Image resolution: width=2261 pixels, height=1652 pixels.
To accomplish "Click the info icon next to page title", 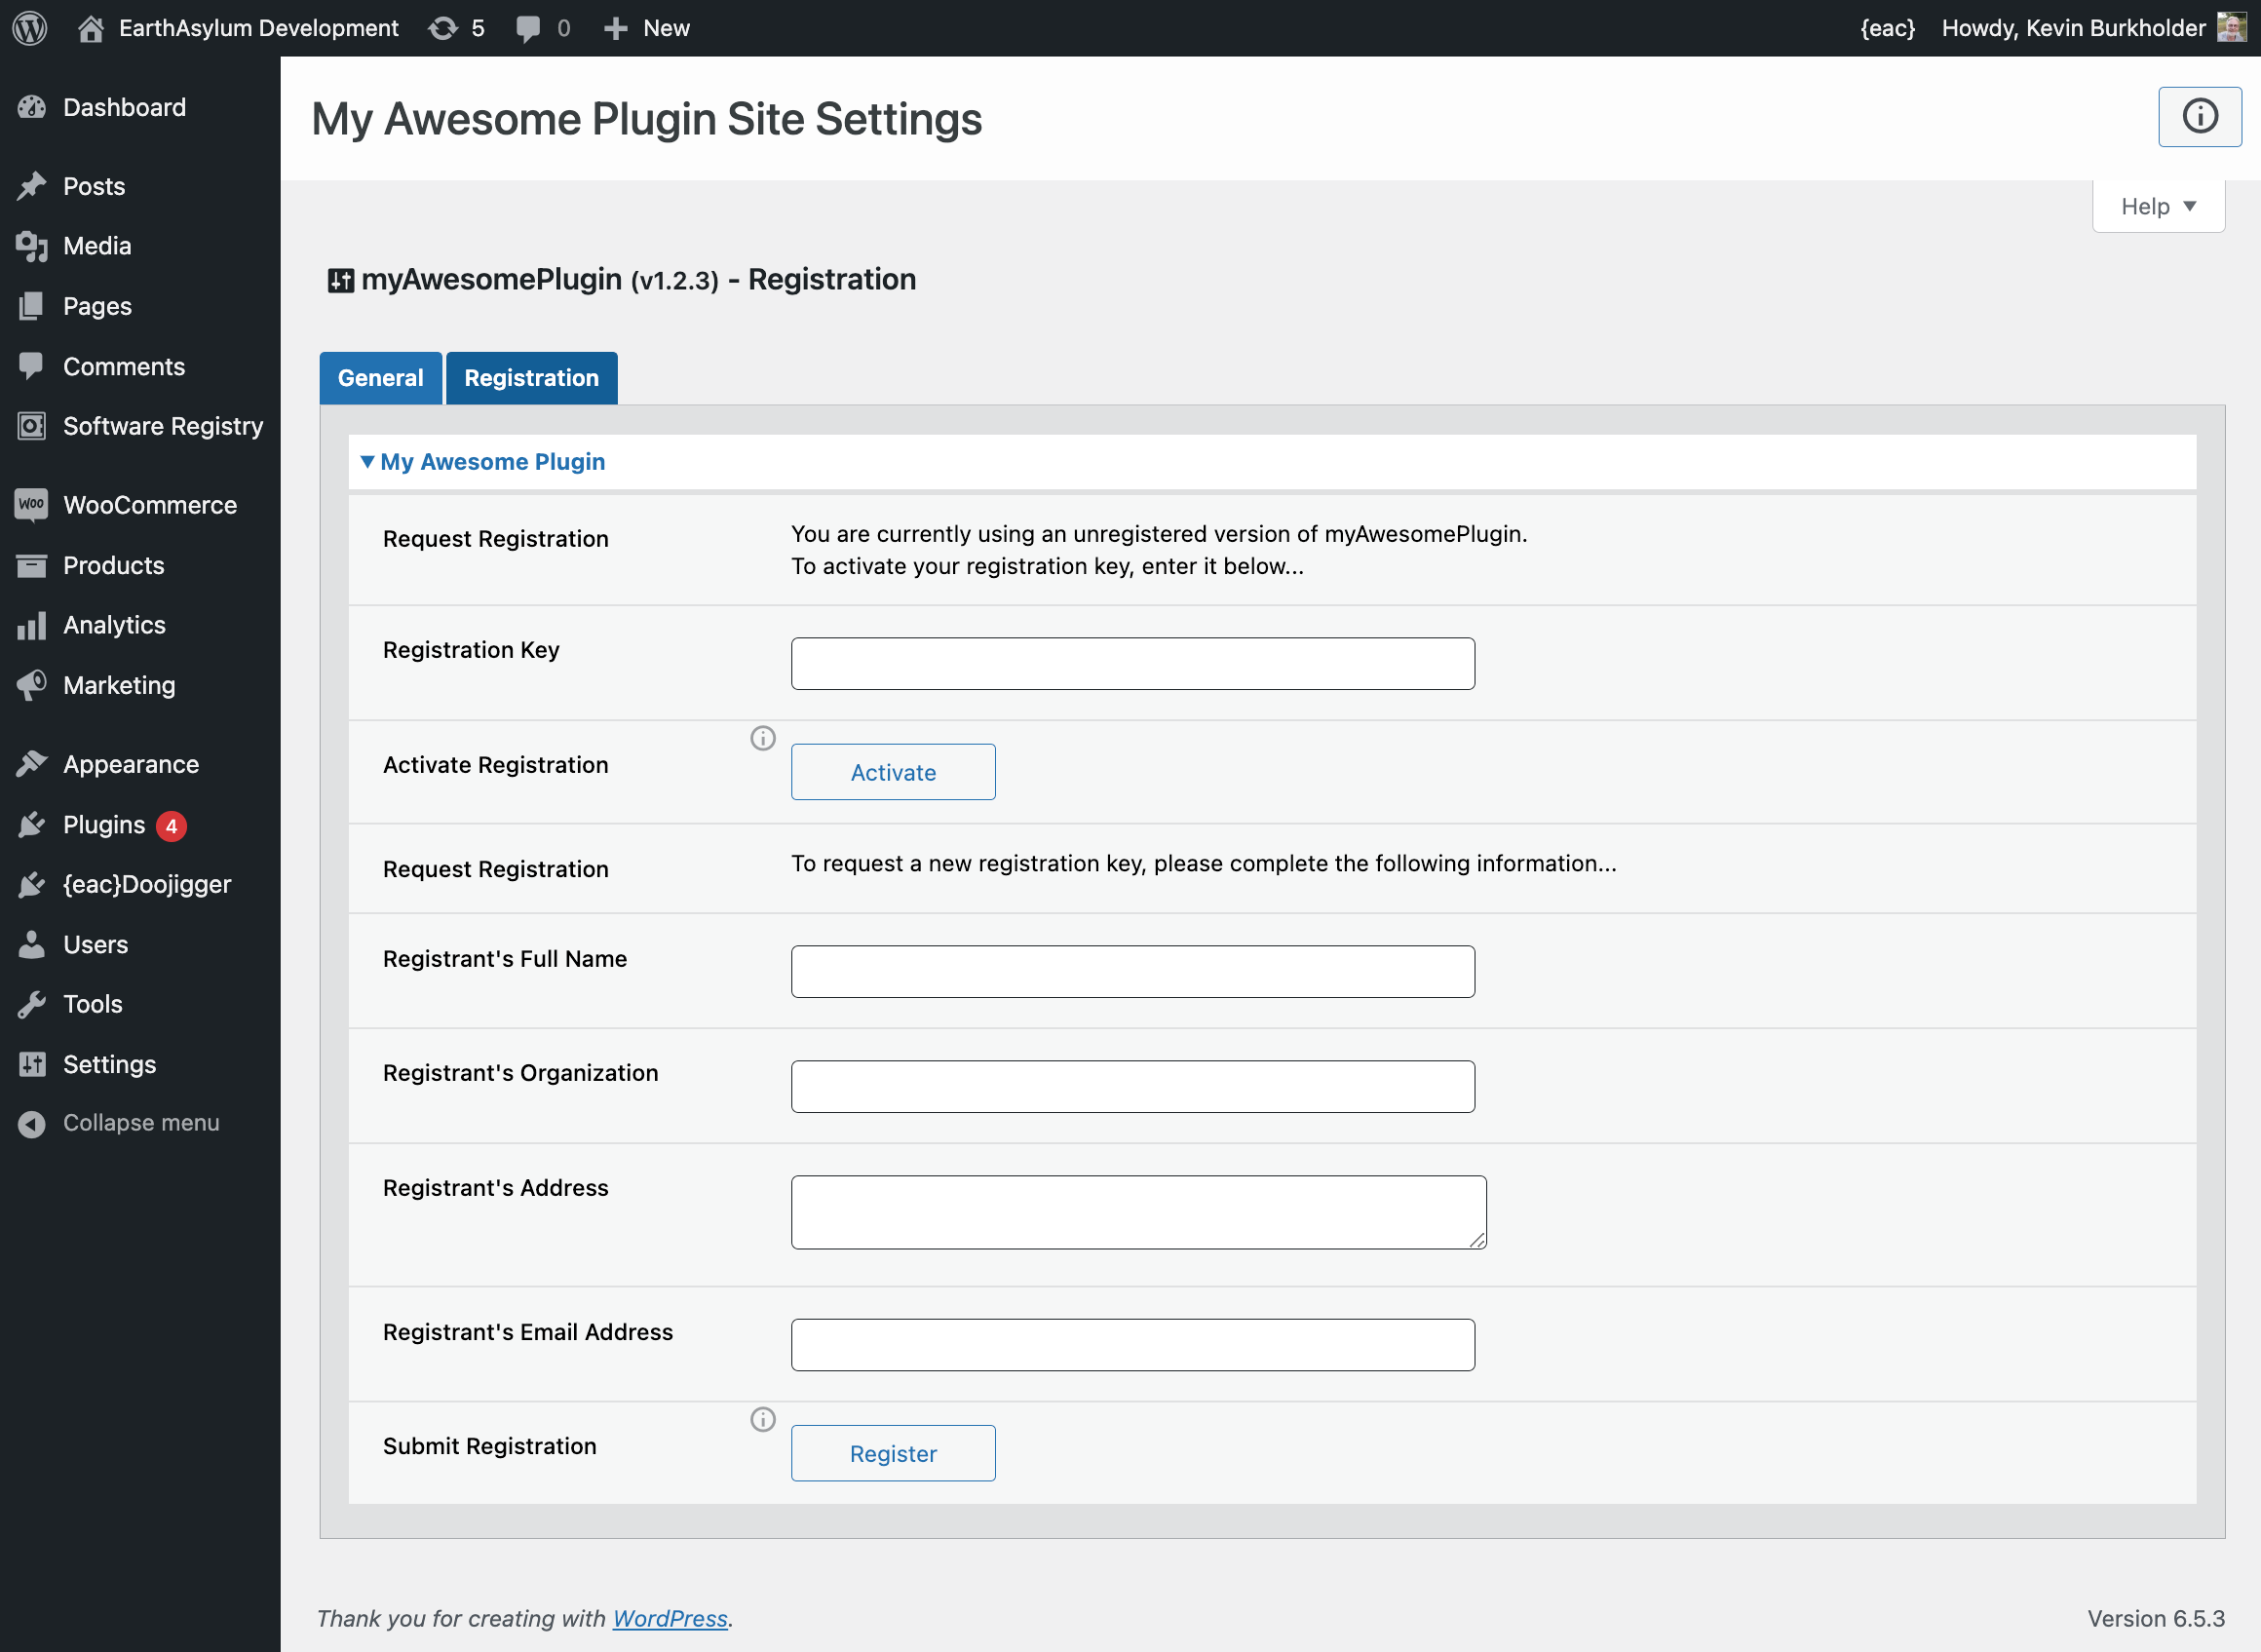I will [x=2200, y=116].
